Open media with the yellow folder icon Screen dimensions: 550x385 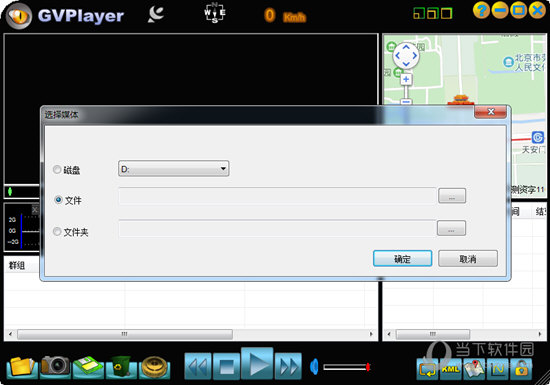click(x=22, y=367)
